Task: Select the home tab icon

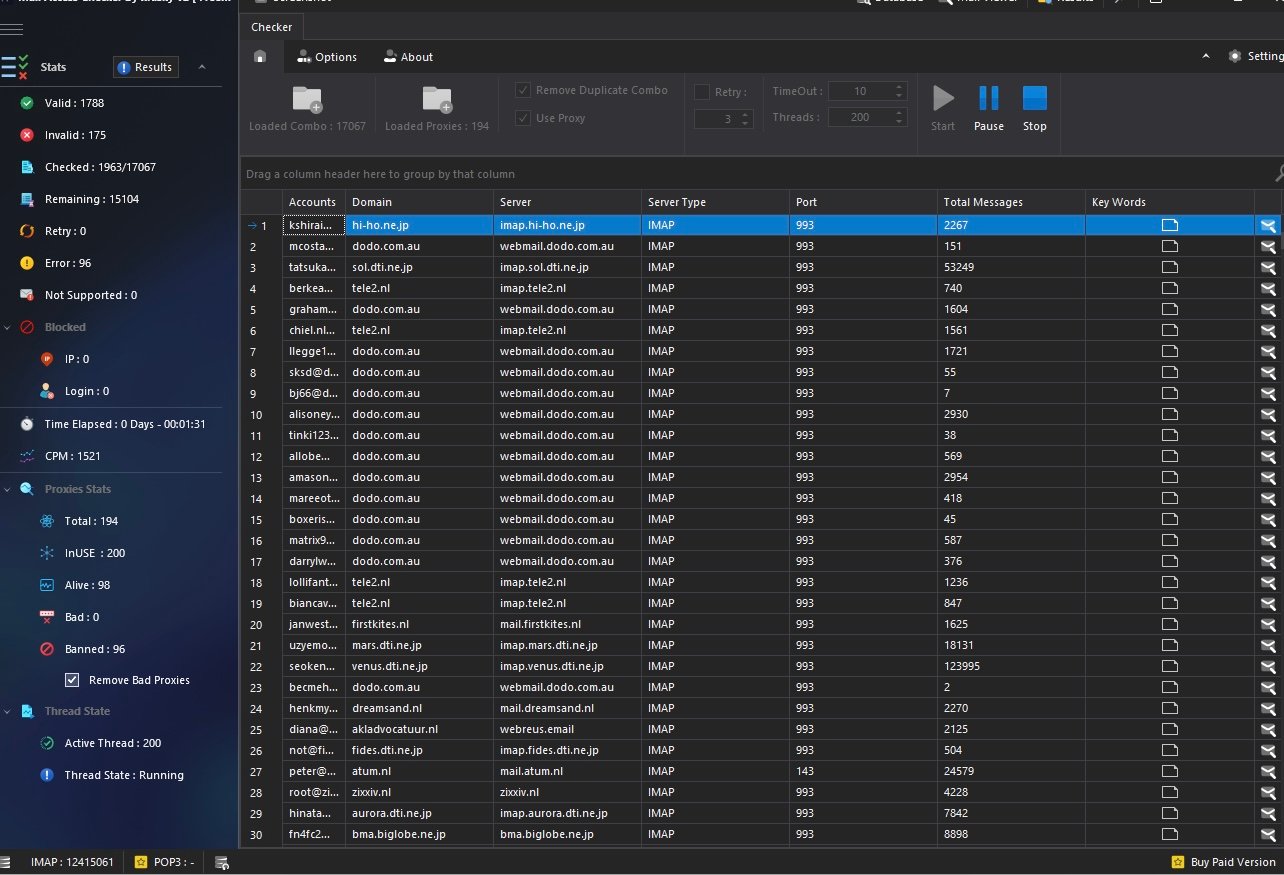Action: pyautogui.click(x=260, y=57)
